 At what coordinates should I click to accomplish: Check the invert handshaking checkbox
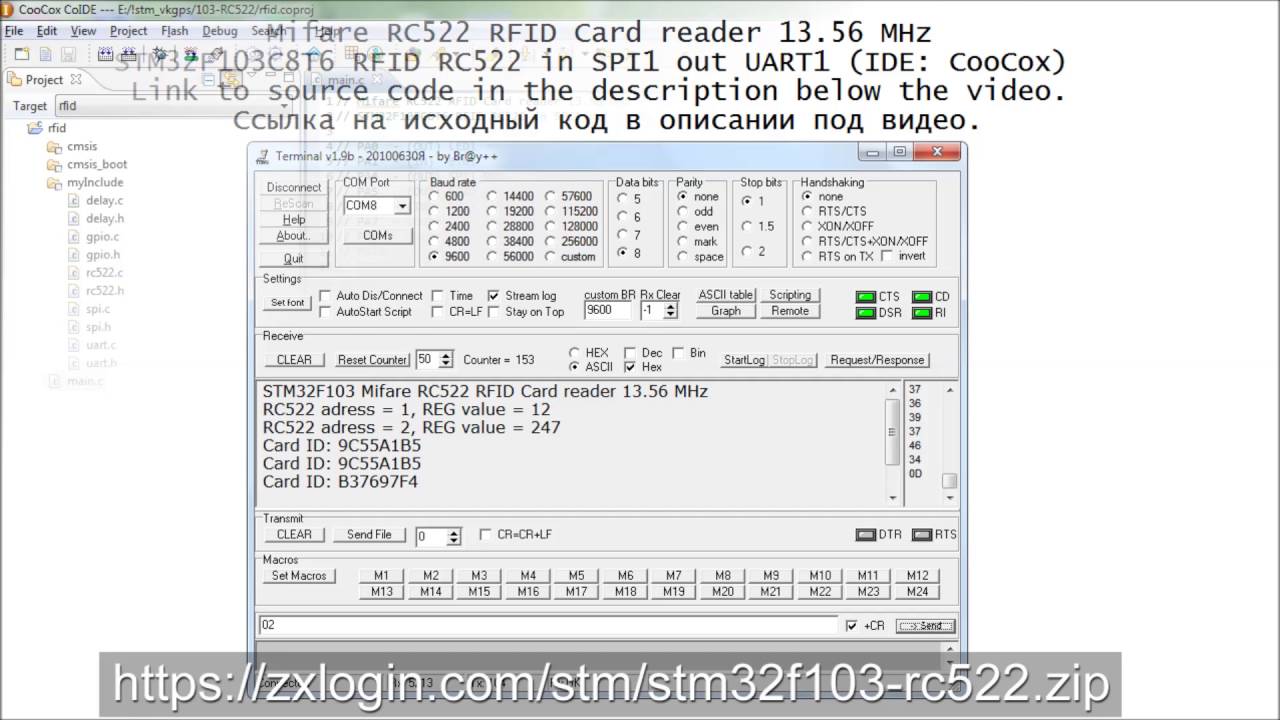(x=887, y=257)
